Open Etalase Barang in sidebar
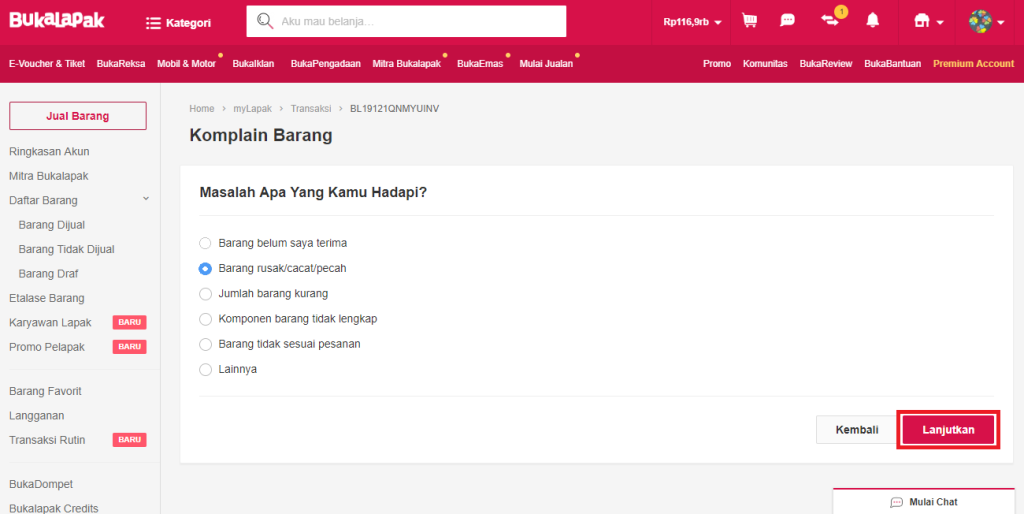The image size is (1024, 514). 46,298
